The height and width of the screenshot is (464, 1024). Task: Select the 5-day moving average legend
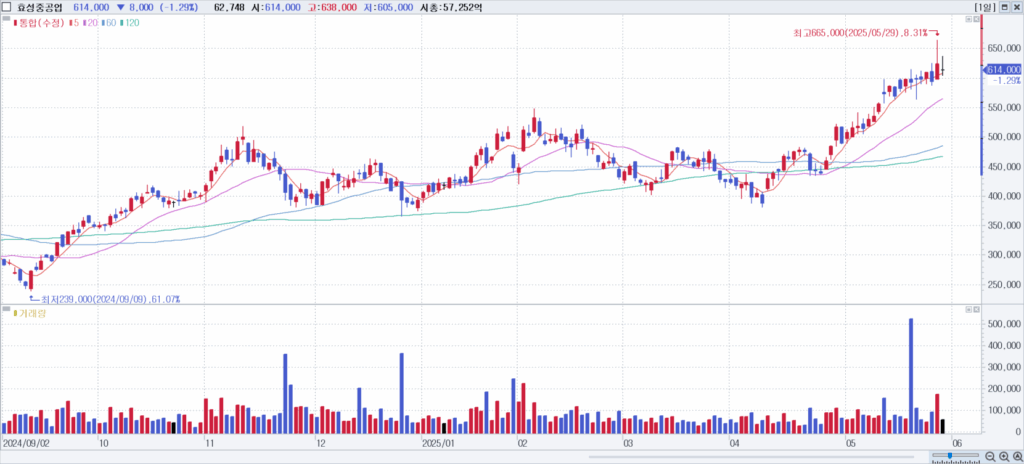click(x=72, y=23)
